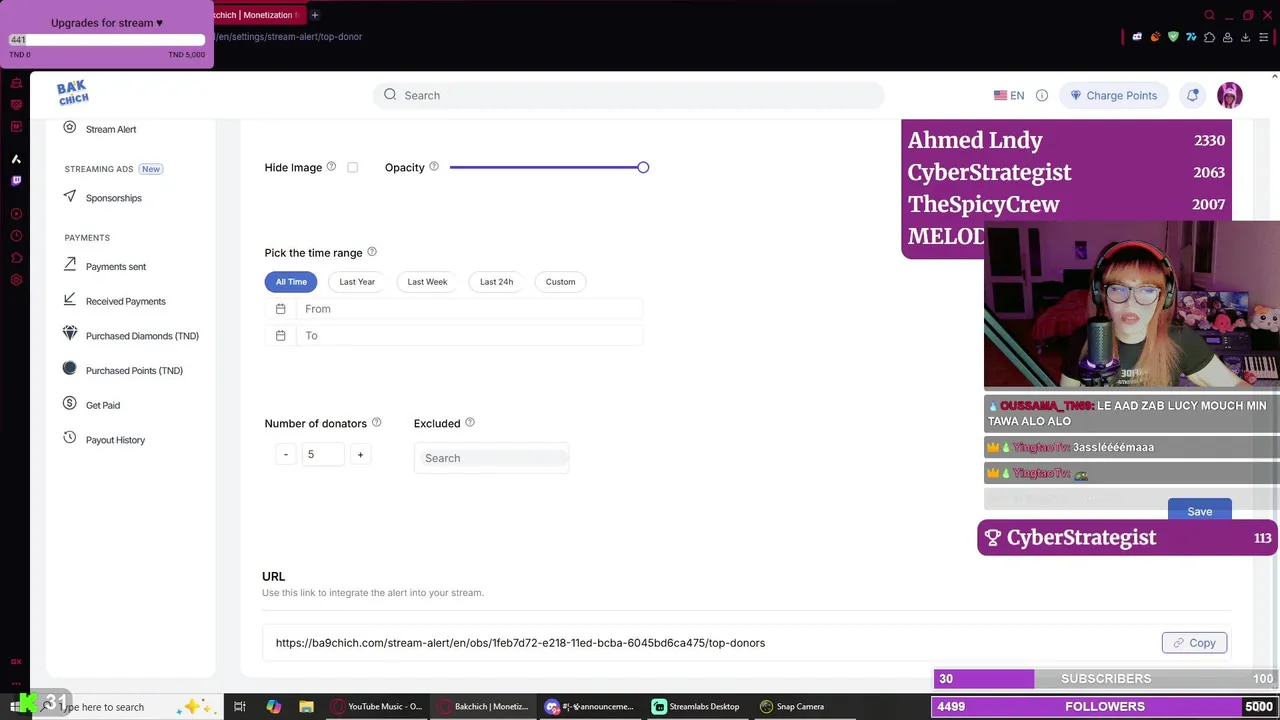Click the Excluded help icon
The image size is (1280, 720).
tap(470, 422)
